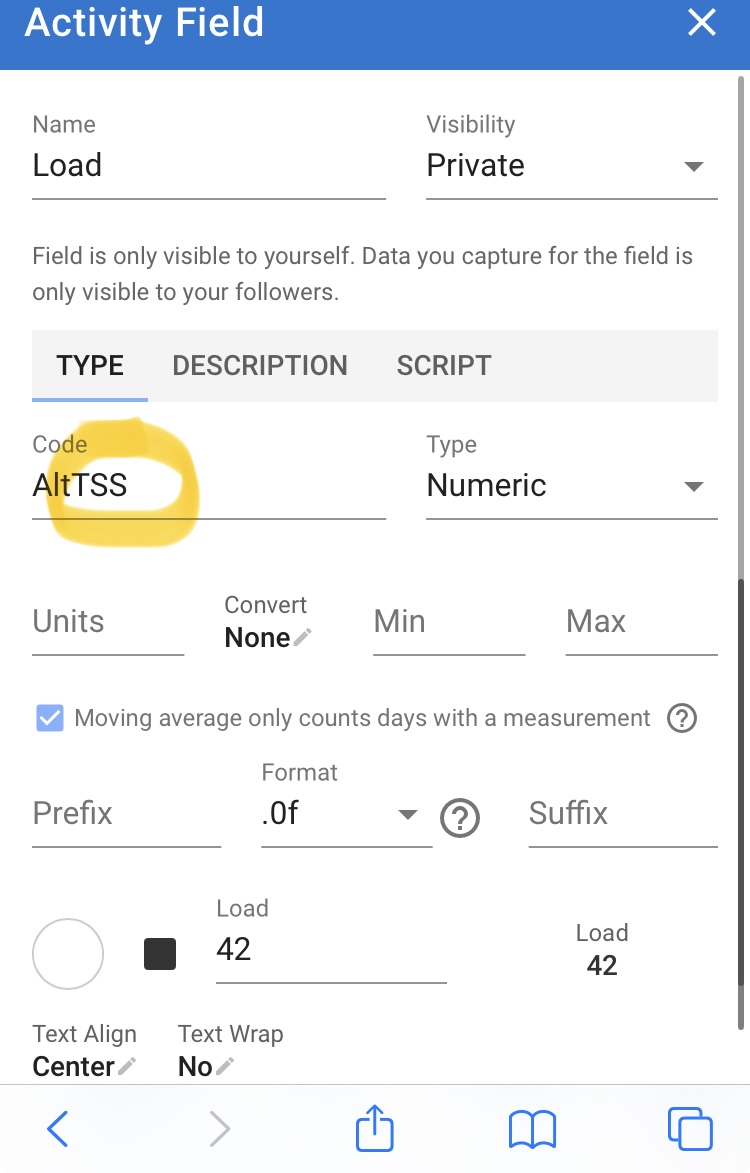The height and width of the screenshot is (1173, 750).
Task: Expand the Format .0f dropdown
Action: coord(347,814)
